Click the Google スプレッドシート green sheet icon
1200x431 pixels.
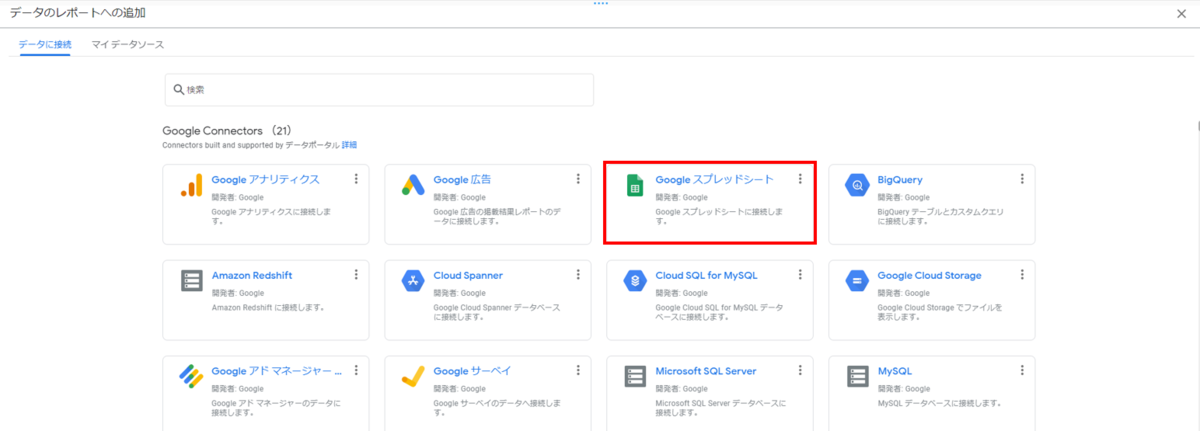[634, 185]
